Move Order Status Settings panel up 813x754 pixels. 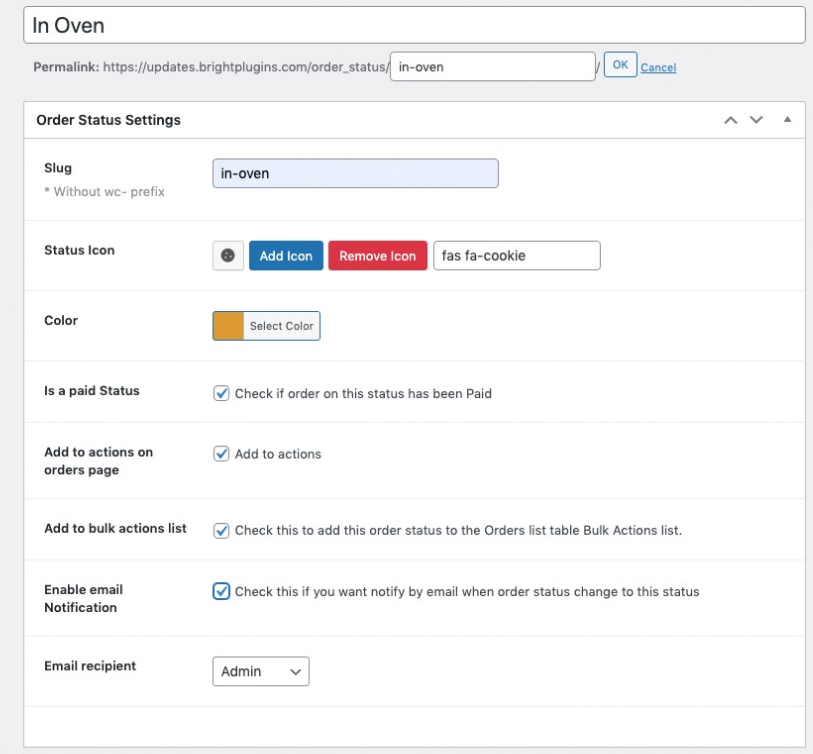[731, 120]
